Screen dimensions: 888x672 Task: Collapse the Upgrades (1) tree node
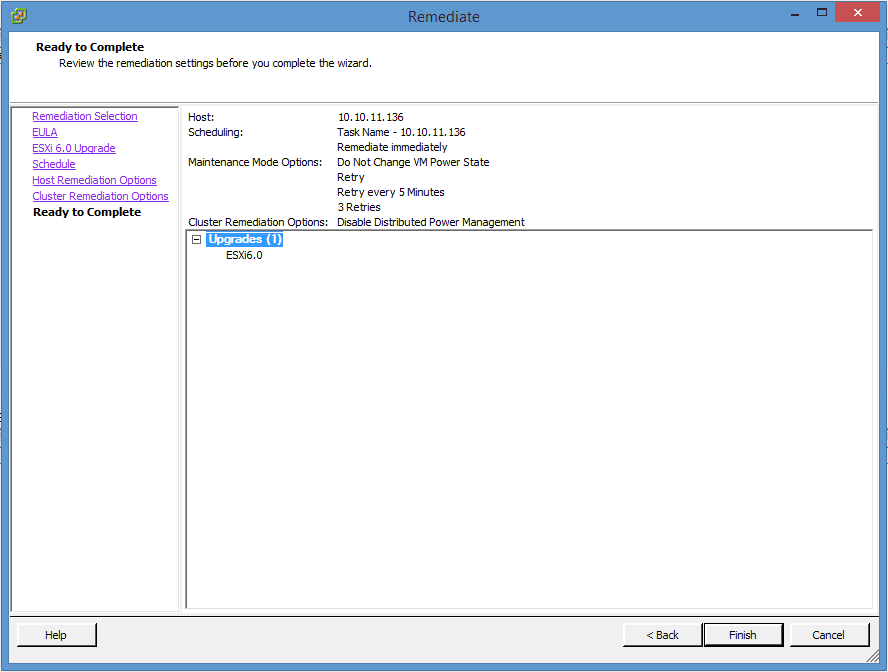(x=197, y=239)
